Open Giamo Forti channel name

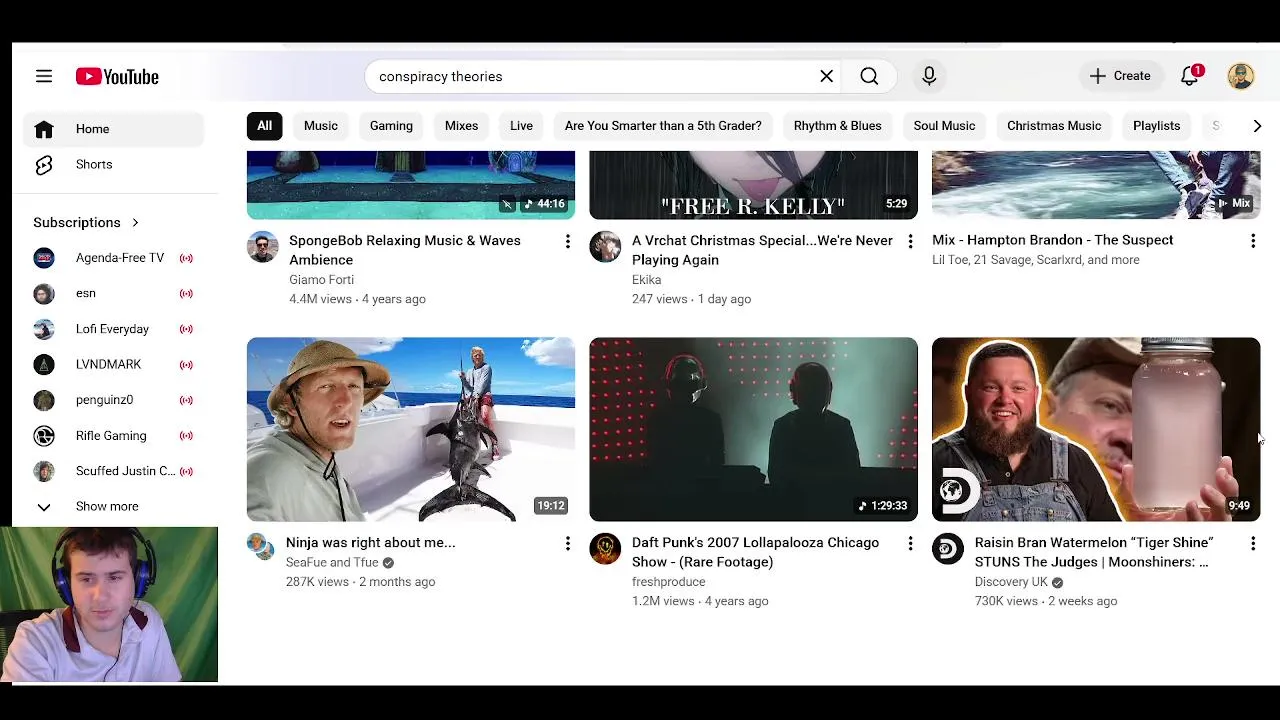(321, 280)
